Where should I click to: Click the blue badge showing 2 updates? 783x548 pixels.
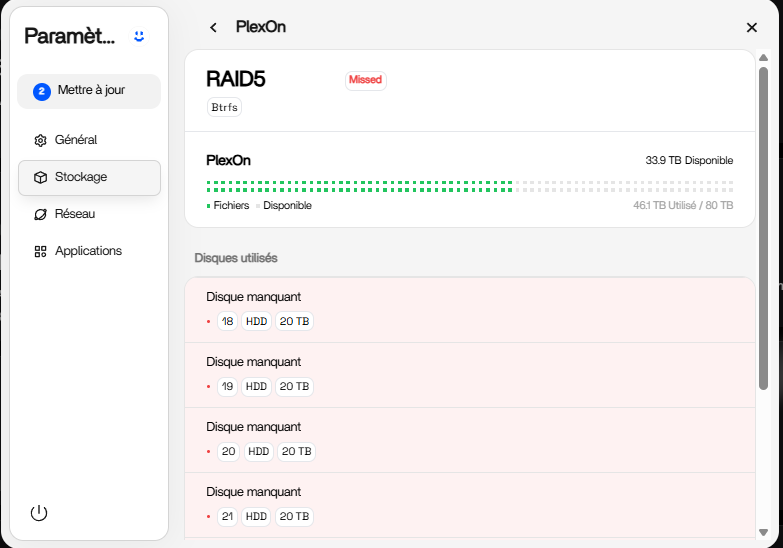(42, 91)
